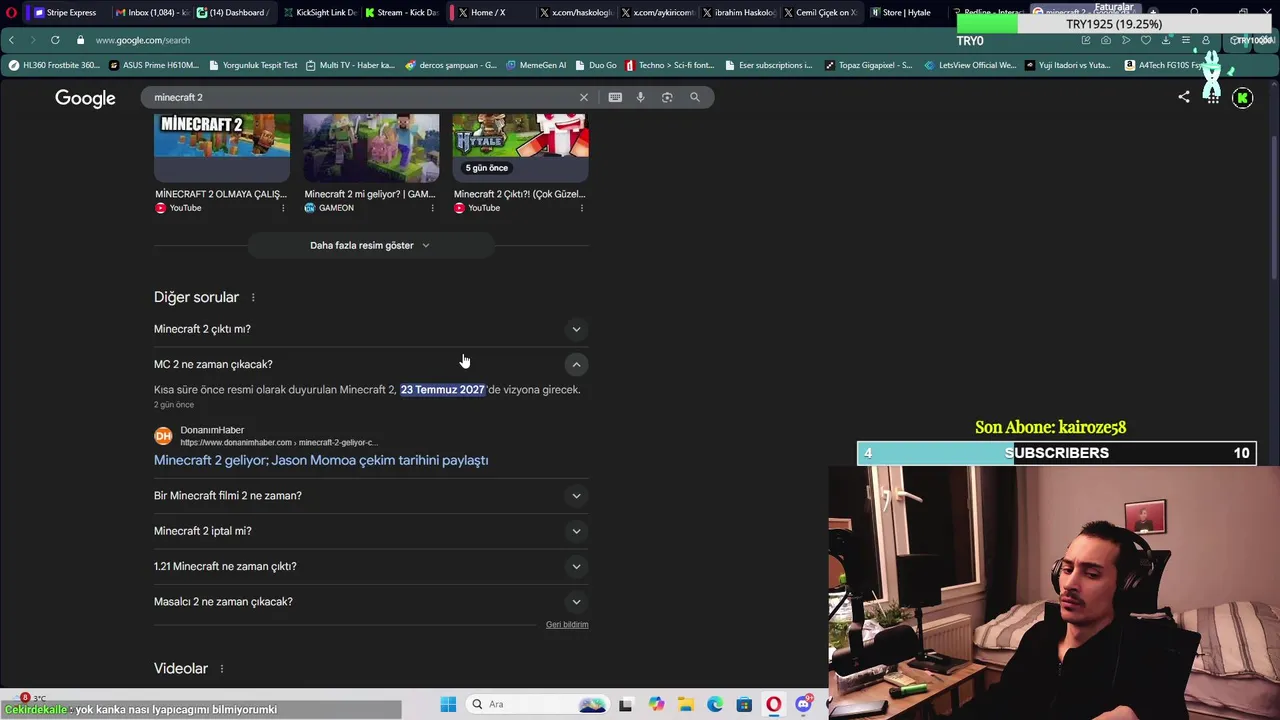The image size is (1280, 720).
Task: Open the MemeGen AI bookmark
Action: point(536,65)
